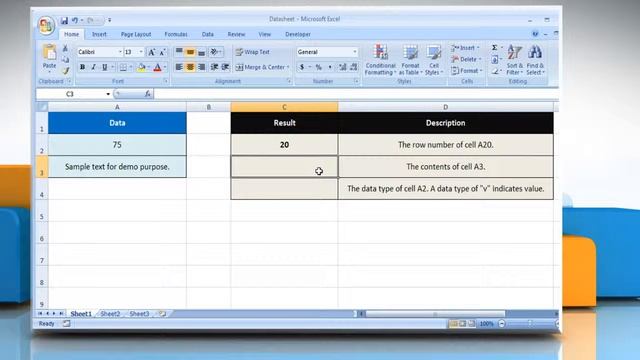Open Orientation text rotation dropdown
Screen dimensions: 640x360
point(215,52)
